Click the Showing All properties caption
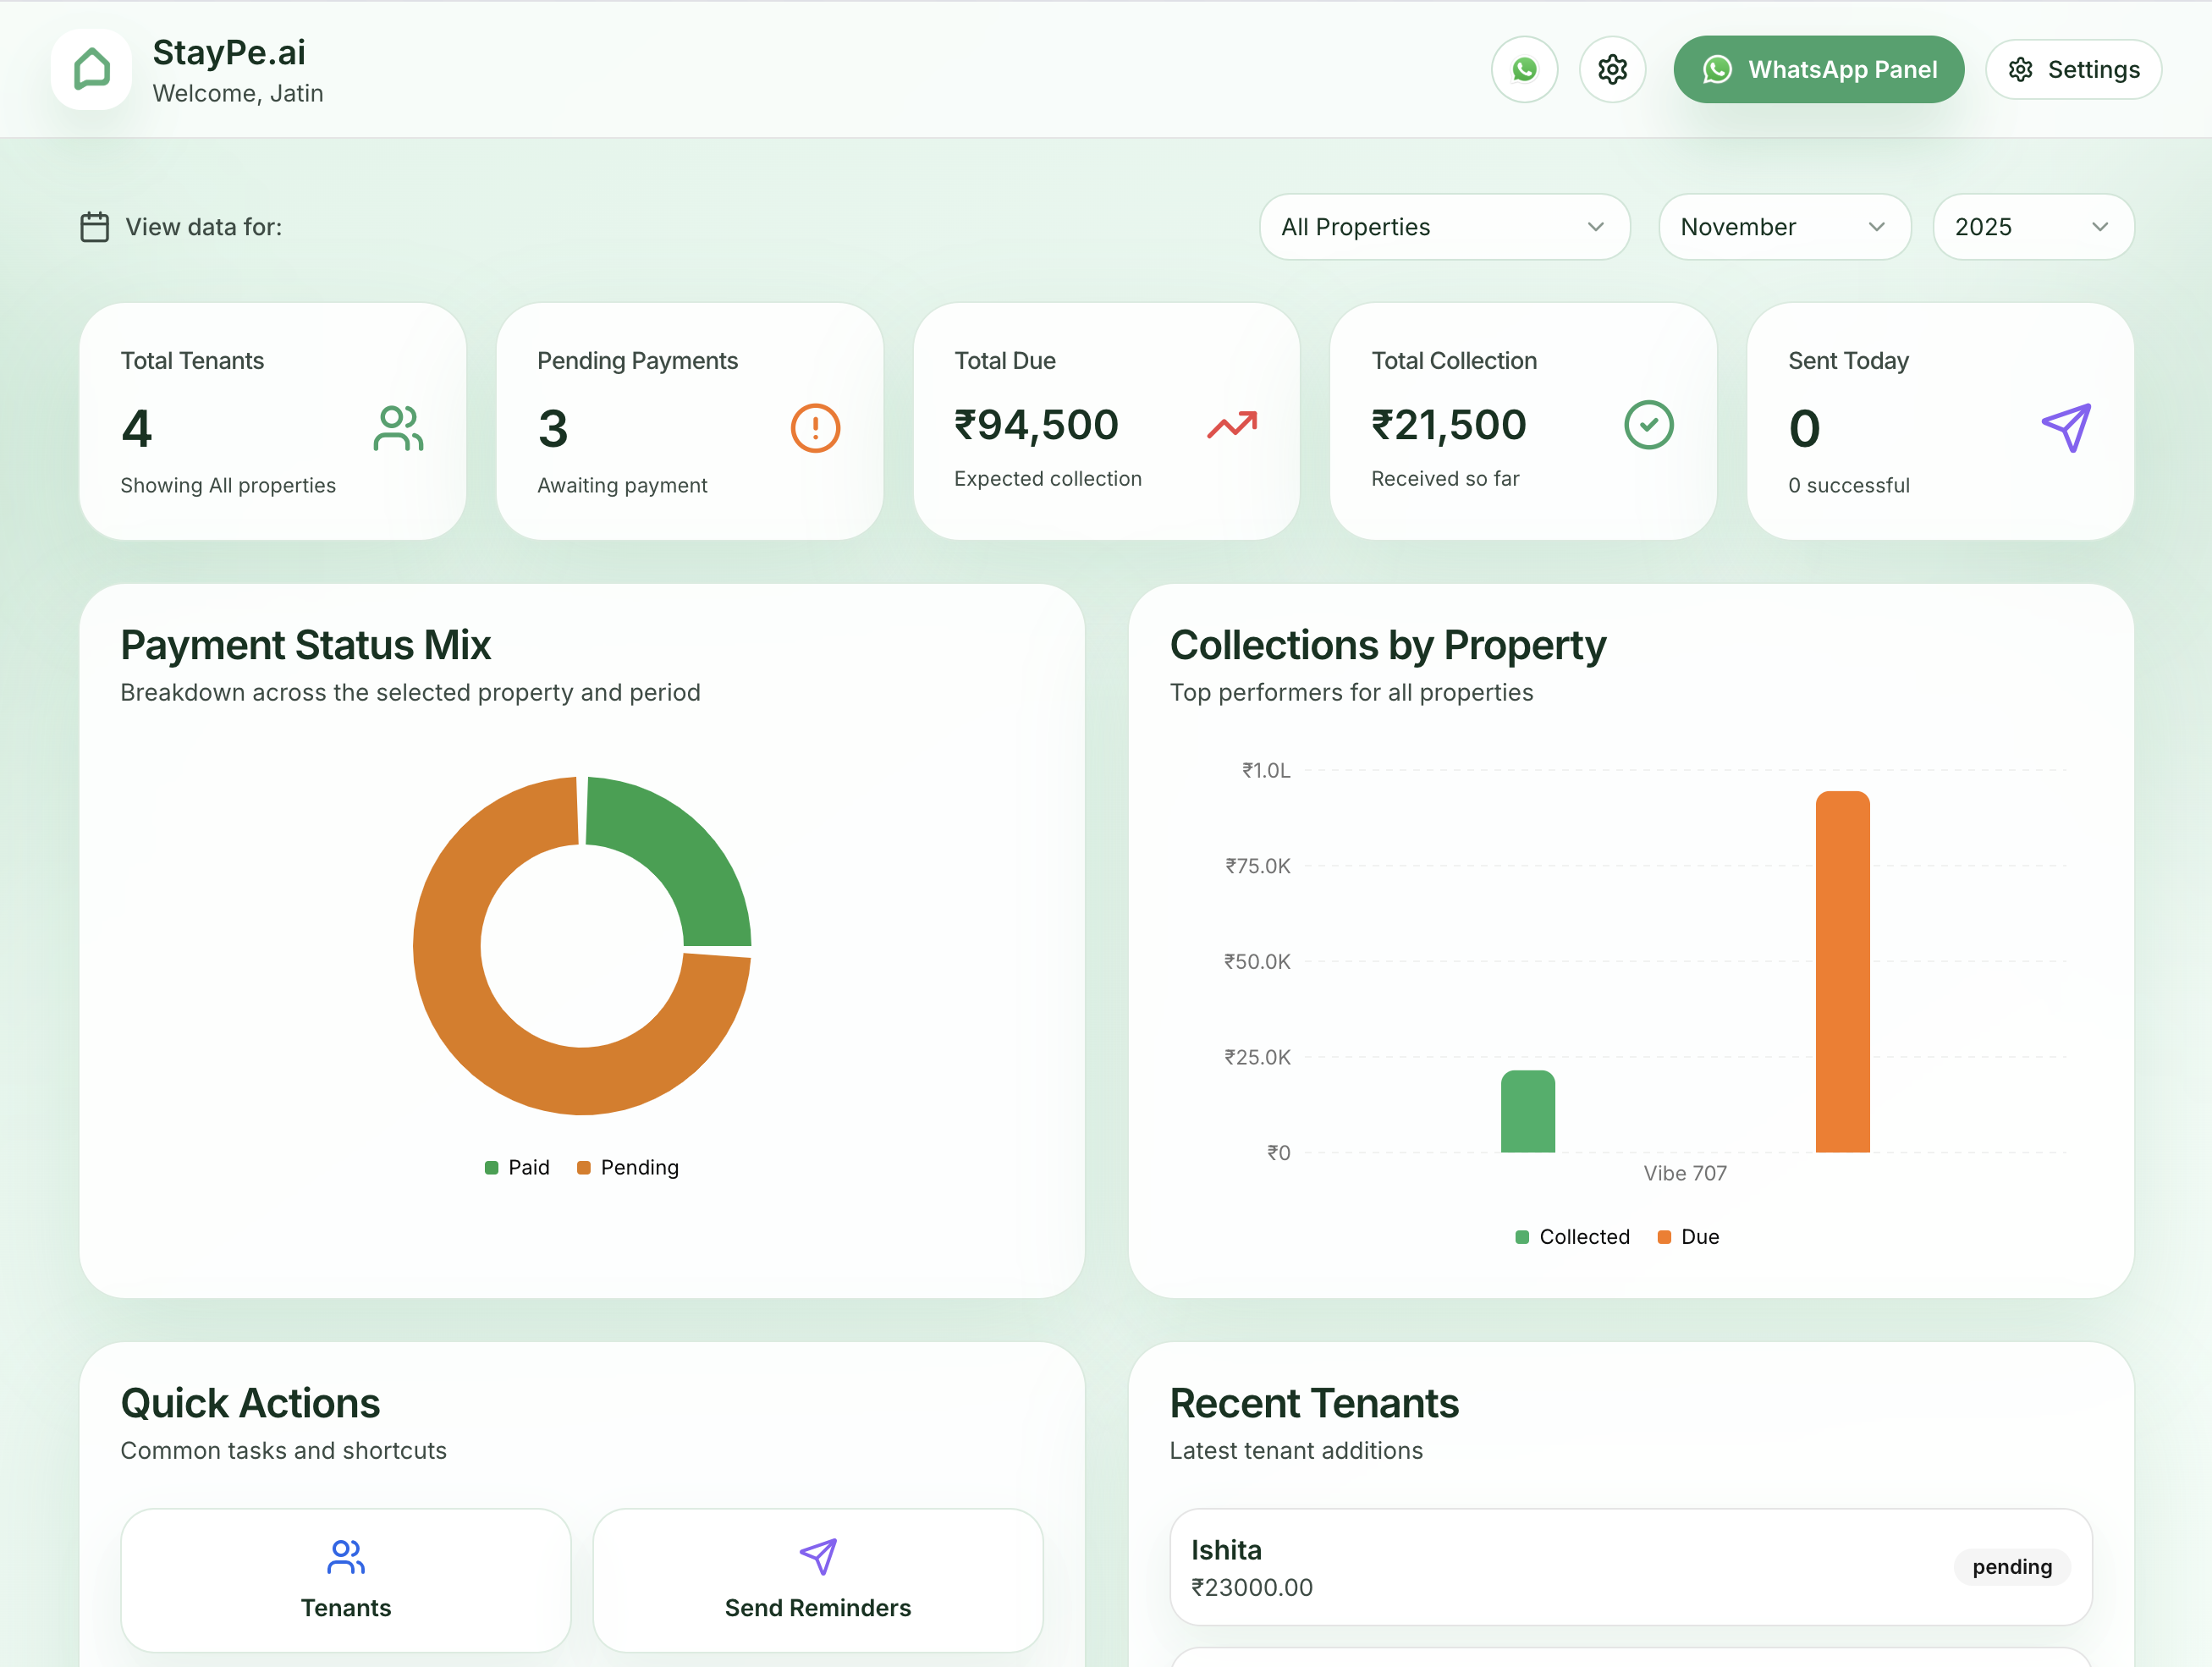This screenshot has height=1667, width=2212. [228, 485]
